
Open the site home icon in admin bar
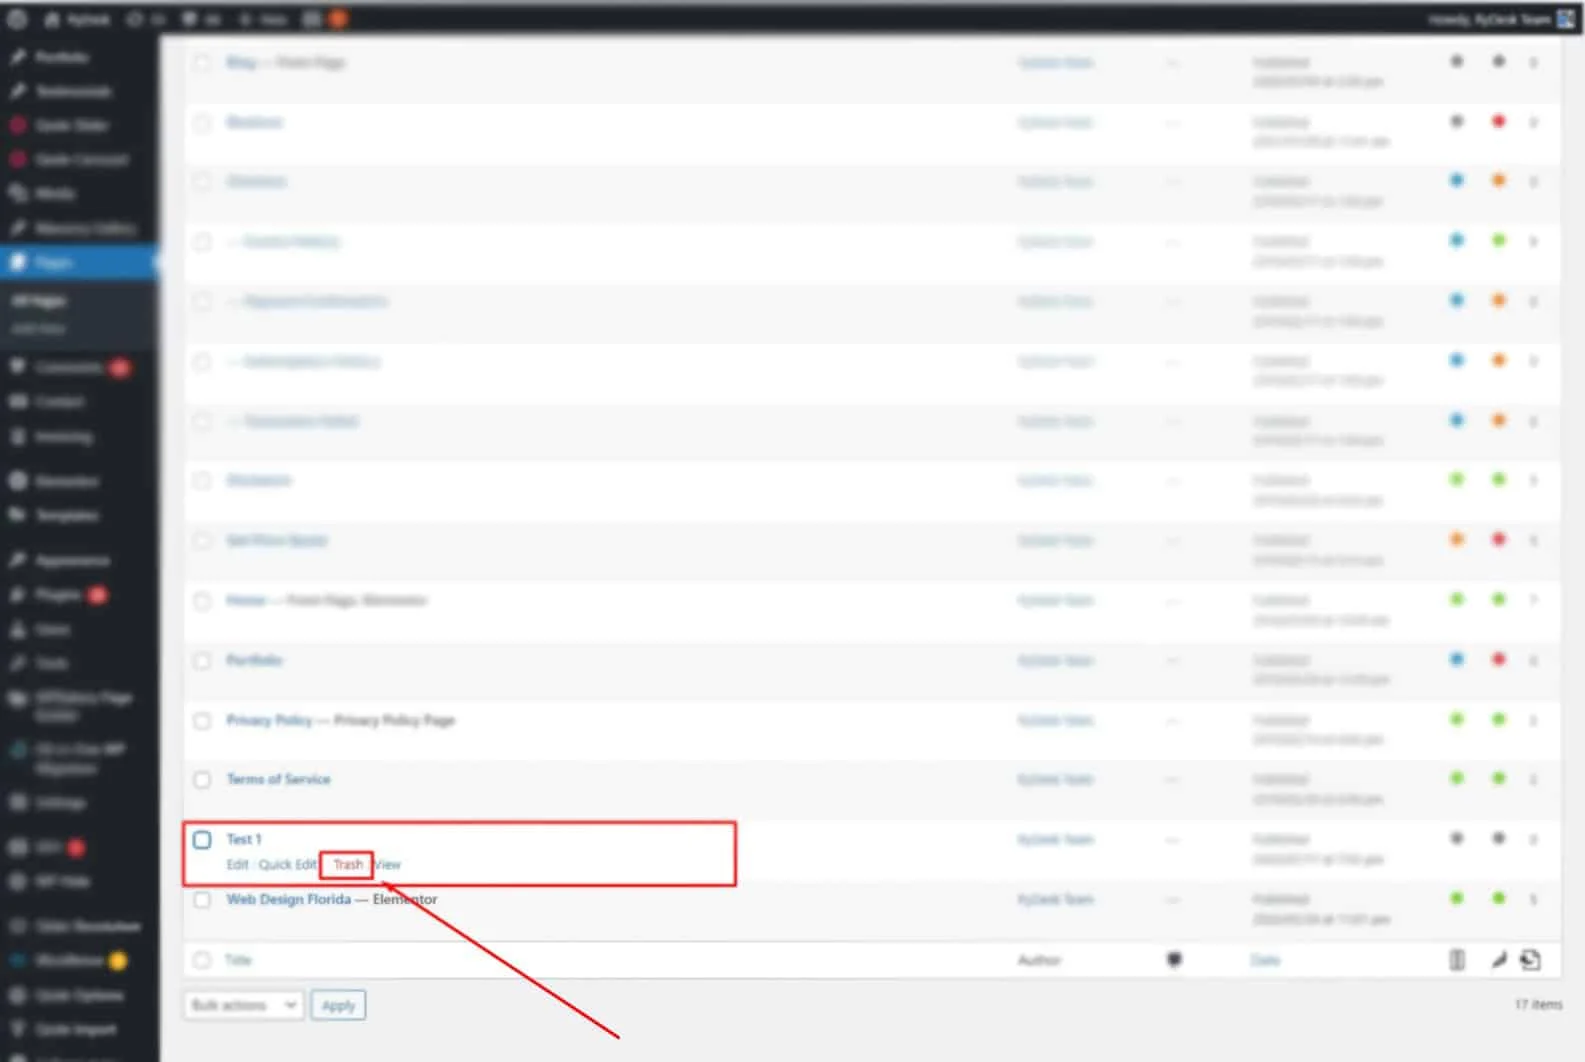[x=76, y=19]
